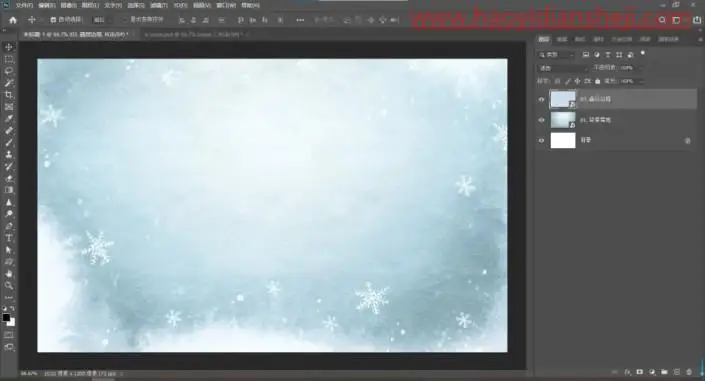
Task: Select the Move tool in the toolbar
Action: (9, 47)
